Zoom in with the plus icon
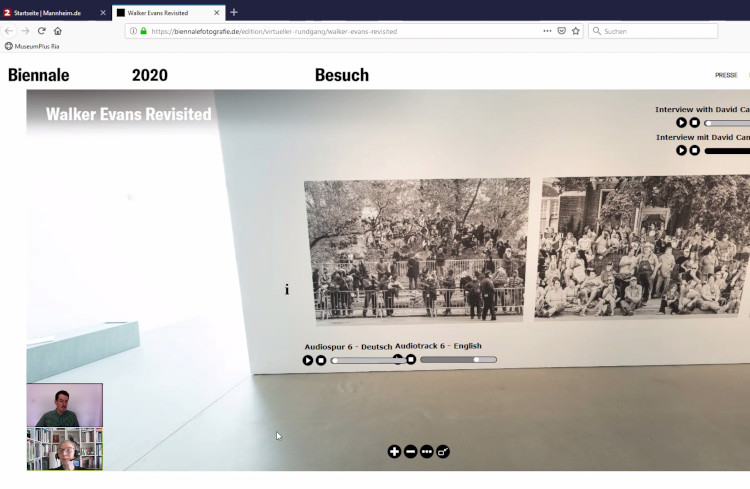Screen dimensions: 750x489 (394, 452)
